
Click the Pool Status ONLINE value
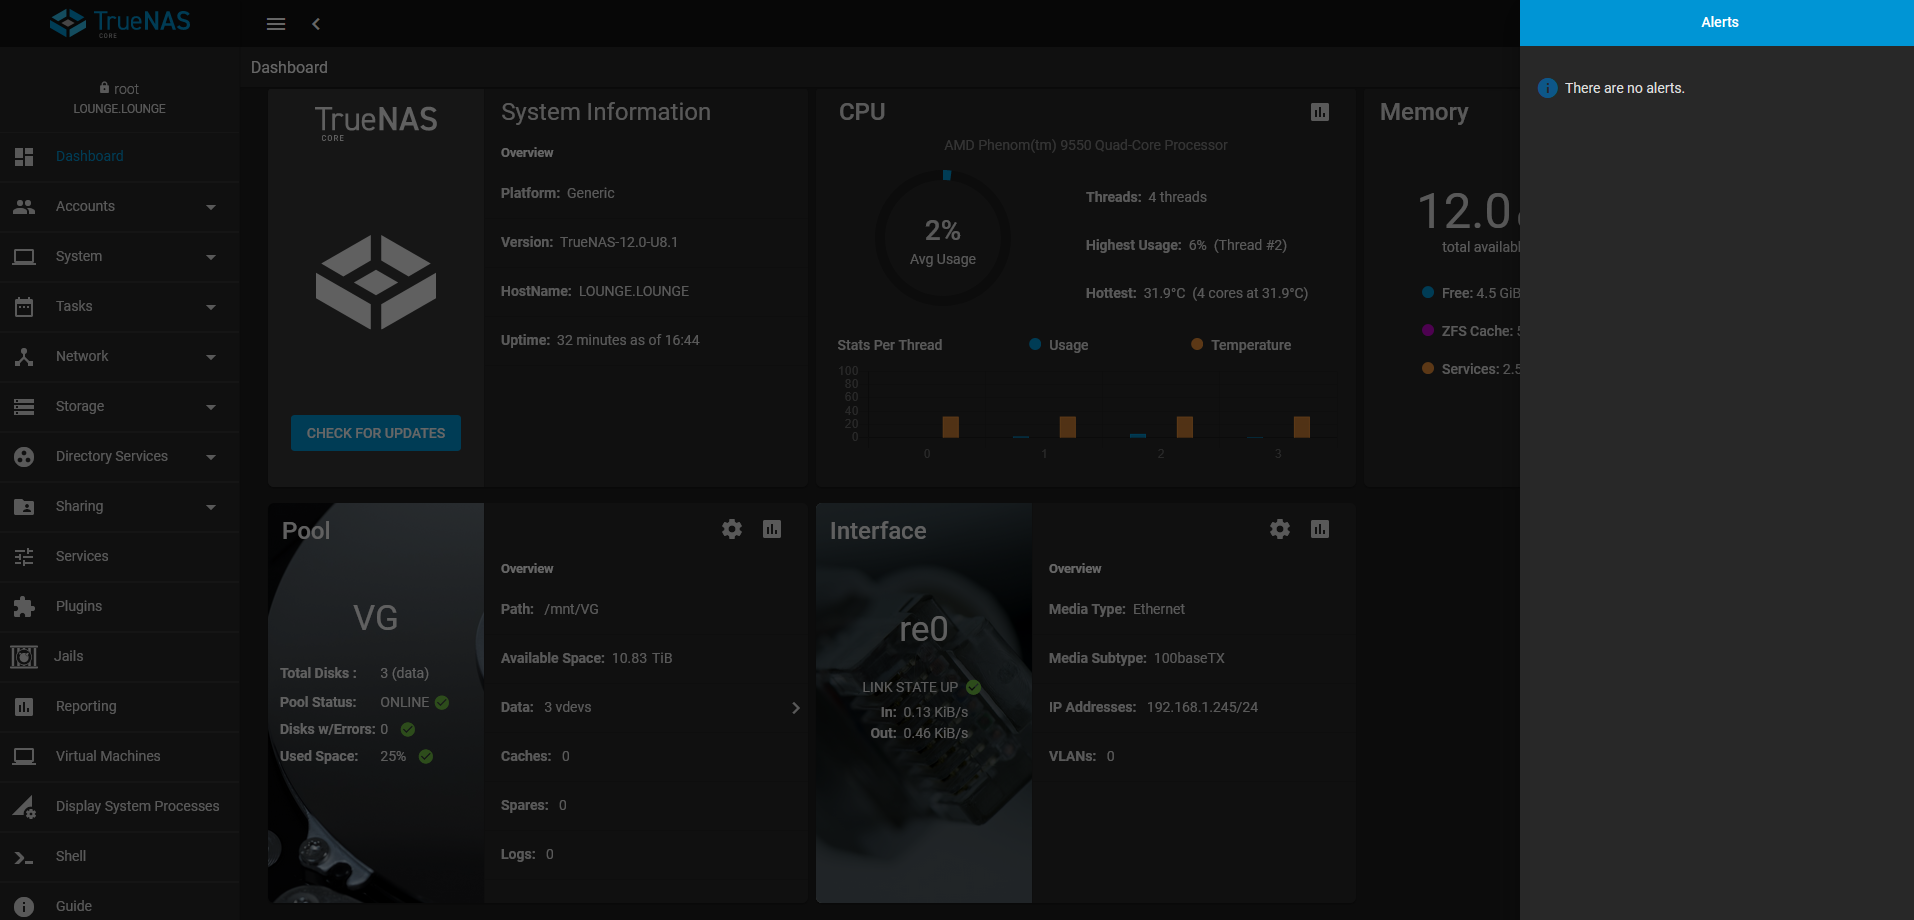click(x=404, y=702)
